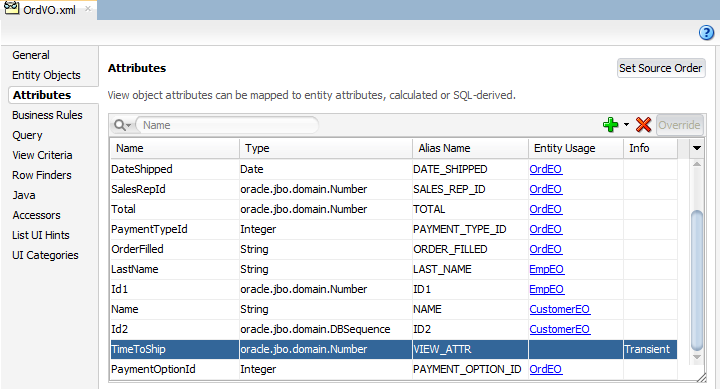Open OrdEO link in PaymentOptionId row
The width and height of the screenshot is (720, 389).
click(546, 369)
